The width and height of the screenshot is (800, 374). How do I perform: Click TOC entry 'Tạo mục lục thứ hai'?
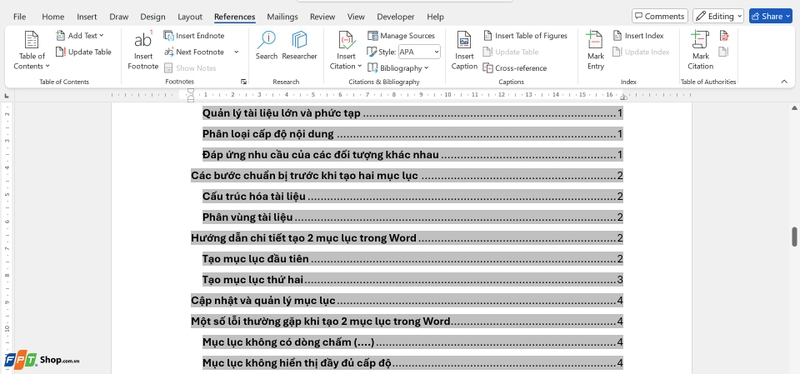click(254, 280)
